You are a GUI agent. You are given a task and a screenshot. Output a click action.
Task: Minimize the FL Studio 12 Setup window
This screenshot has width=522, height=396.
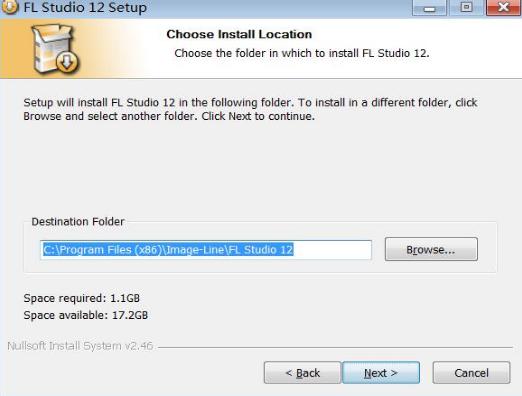(x=429, y=7)
